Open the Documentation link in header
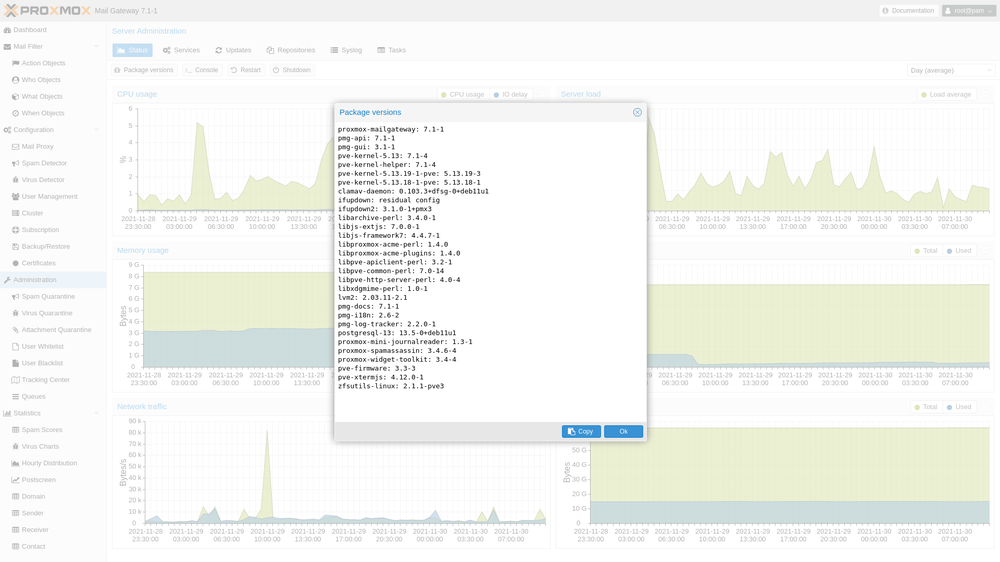The image size is (1000, 562). point(908,11)
